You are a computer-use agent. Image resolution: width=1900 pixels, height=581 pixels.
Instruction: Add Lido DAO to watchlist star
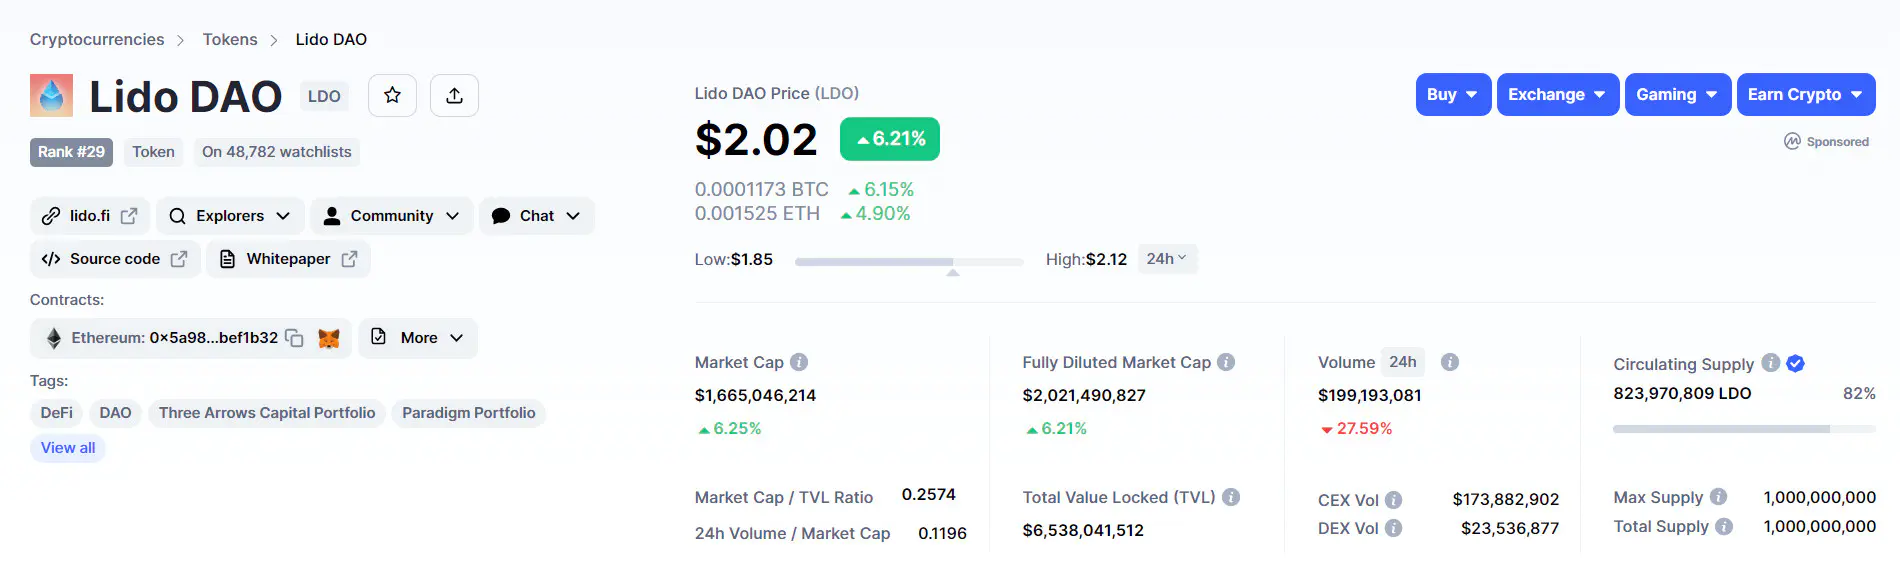(392, 95)
